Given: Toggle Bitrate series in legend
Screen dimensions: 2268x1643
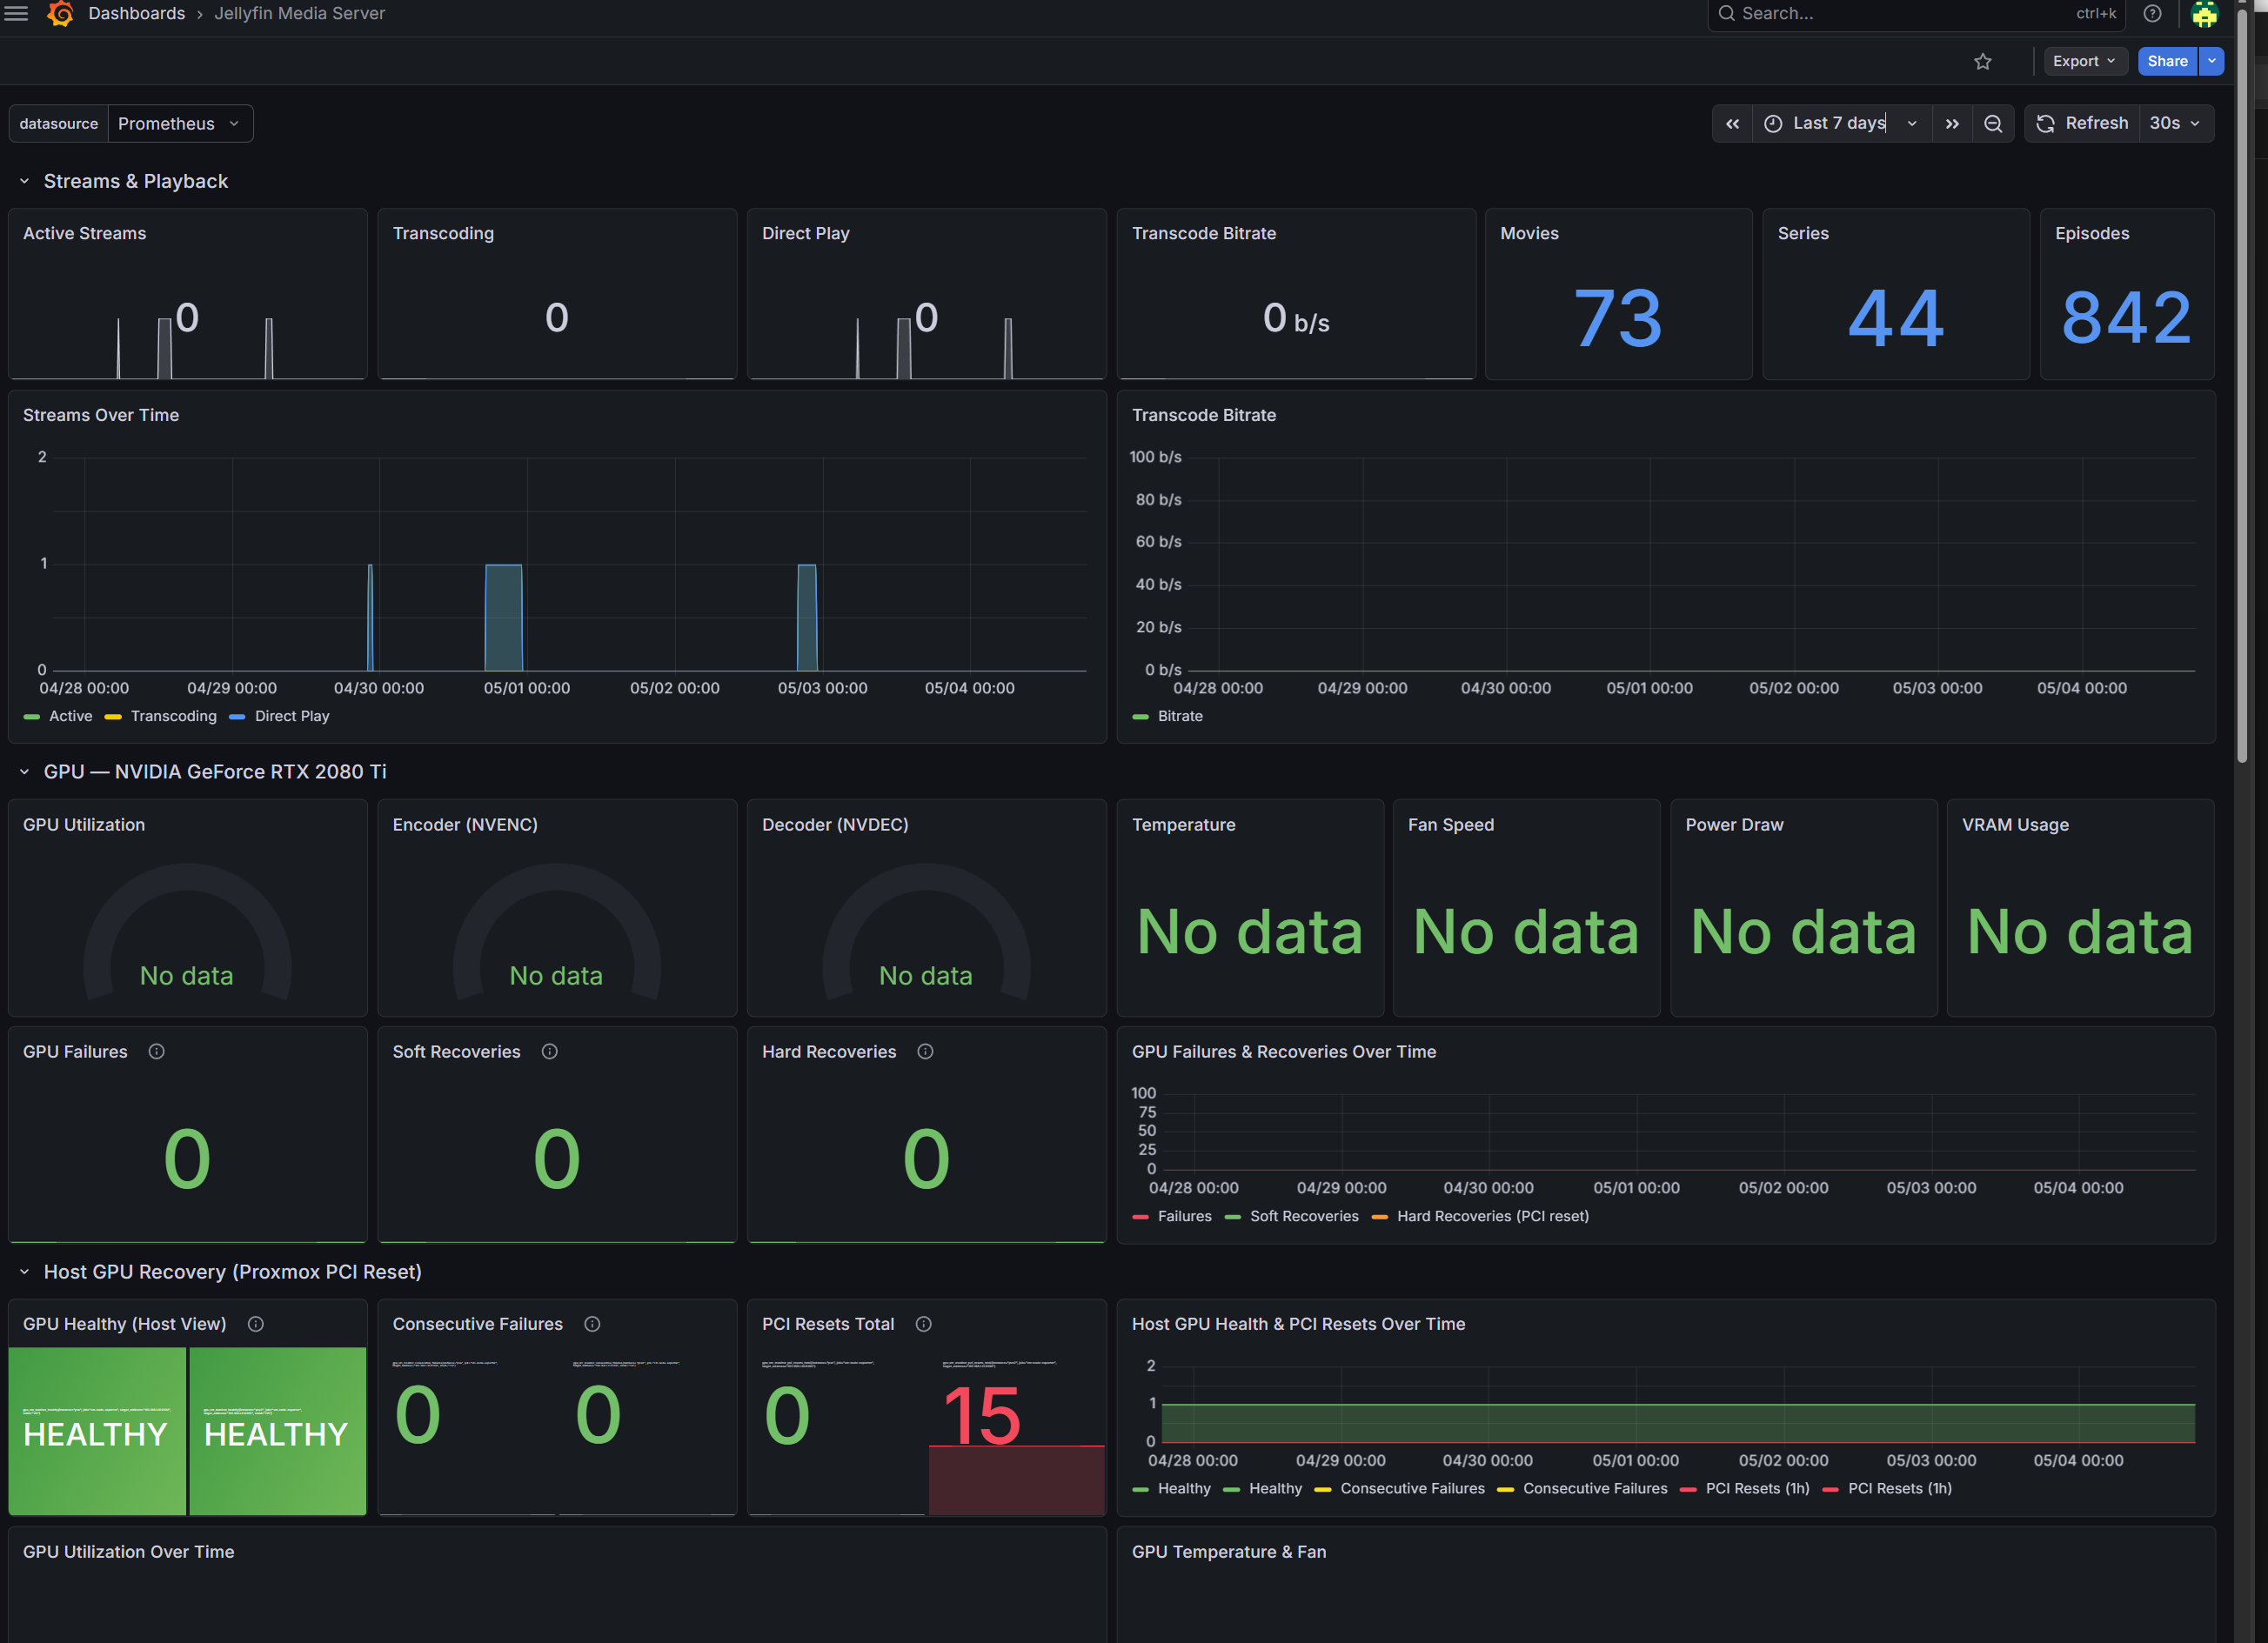Looking at the screenshot, I should point(1180,716).
